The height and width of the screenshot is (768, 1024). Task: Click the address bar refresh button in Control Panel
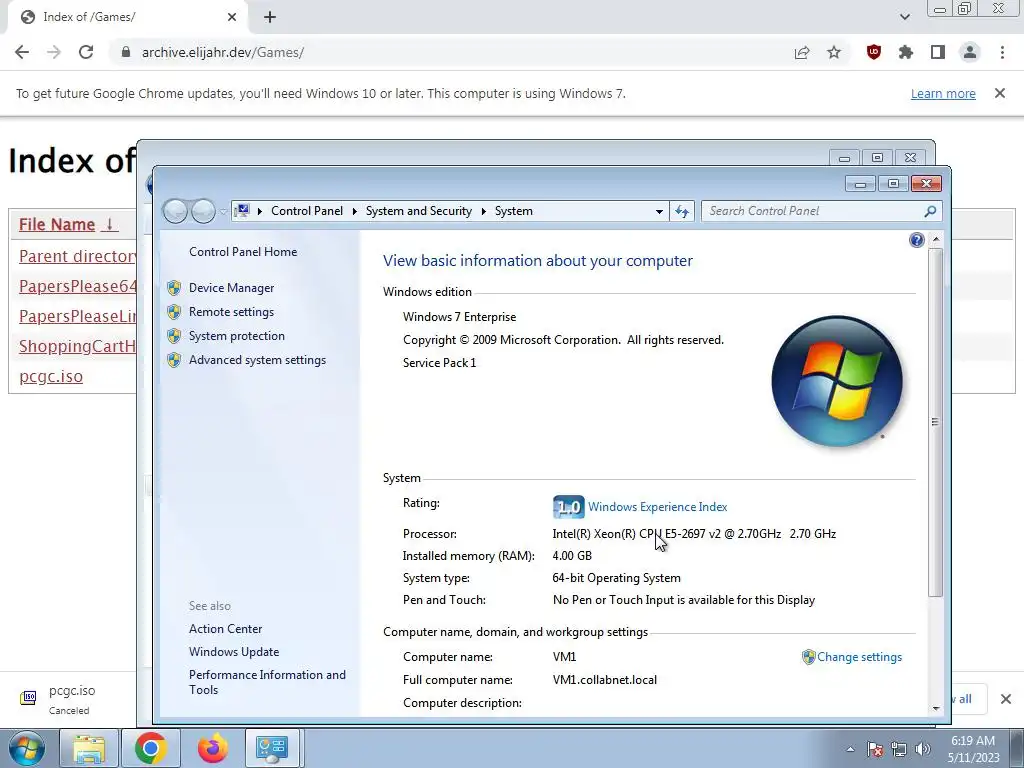682,211
